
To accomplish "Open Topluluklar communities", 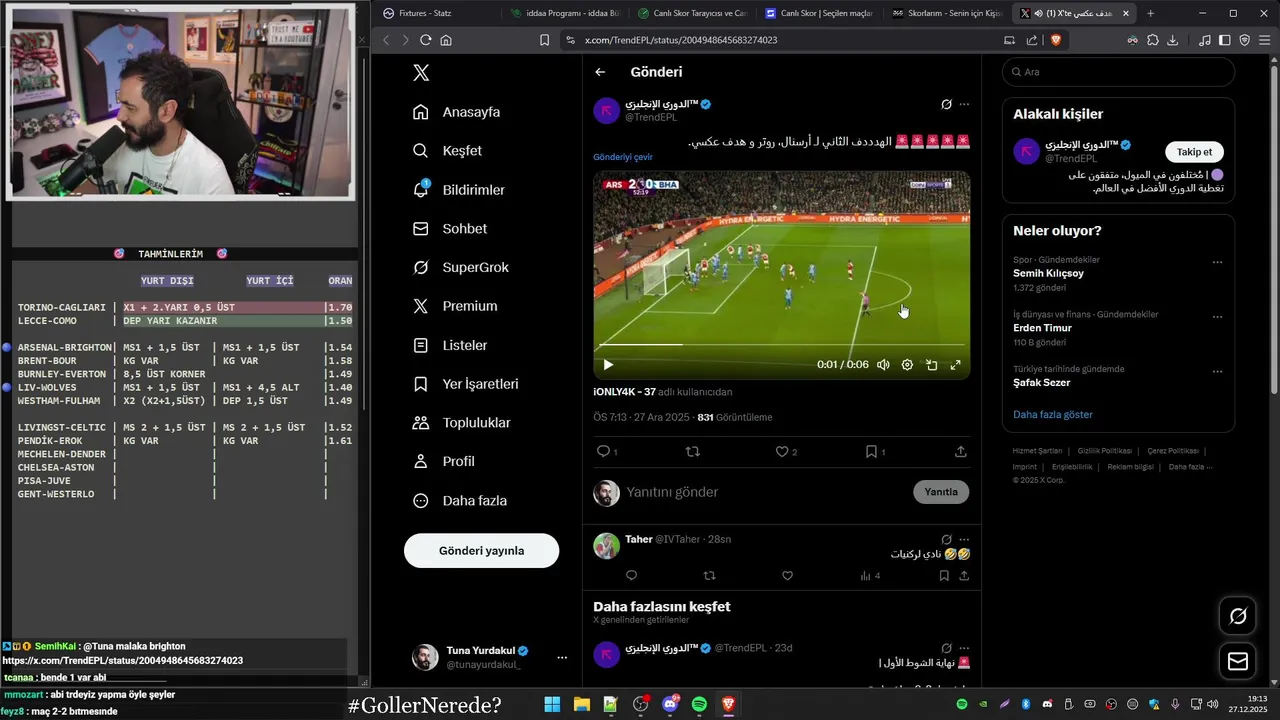I will point(462,423).
